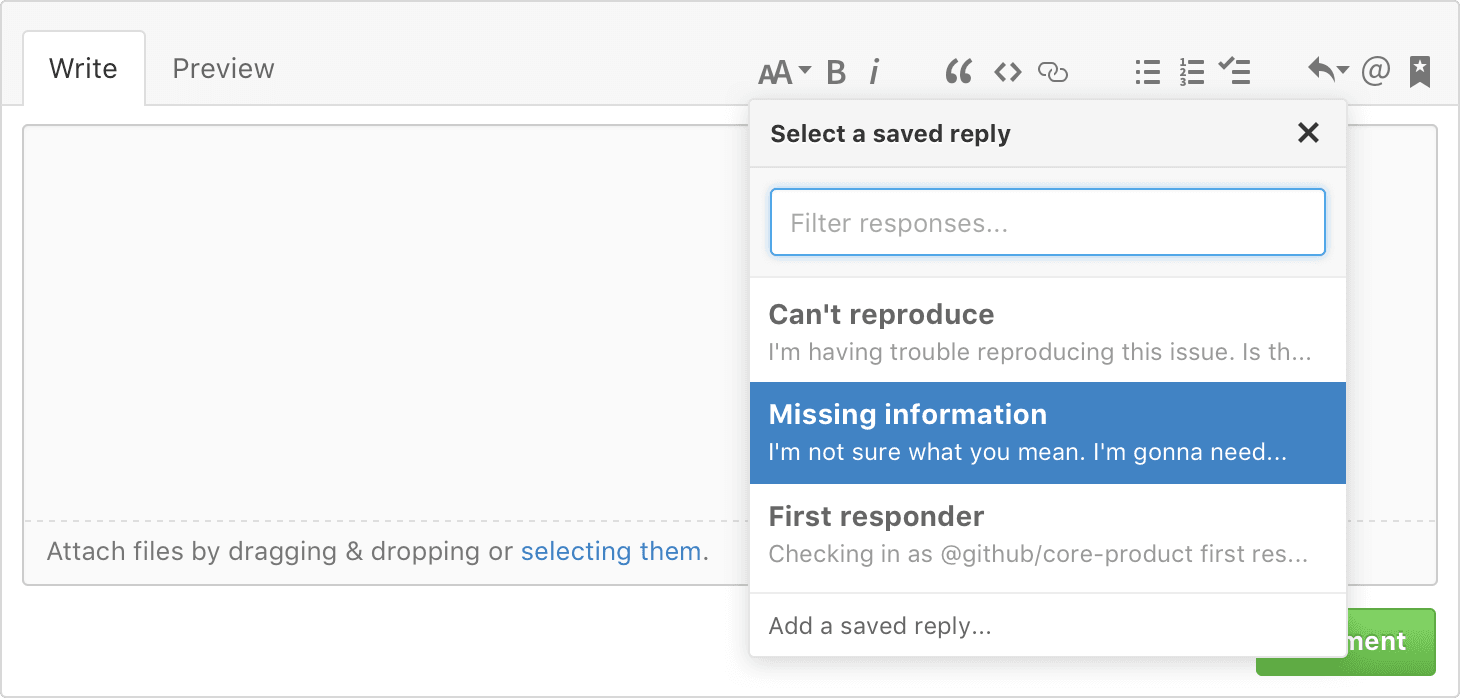Apply italic formatting

point(875,71)
